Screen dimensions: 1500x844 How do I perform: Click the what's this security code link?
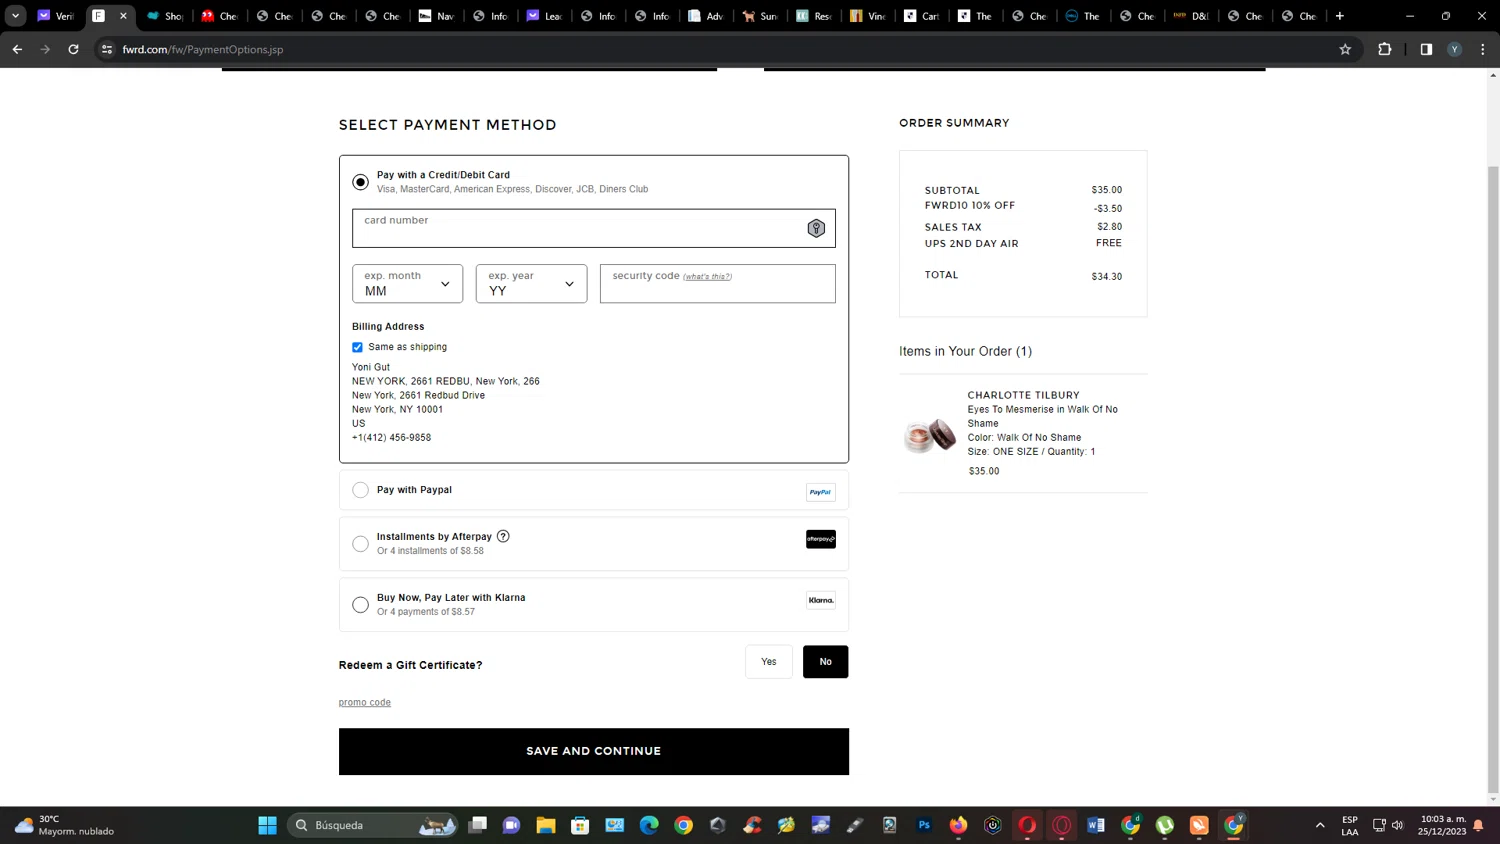tap(707, 277)
